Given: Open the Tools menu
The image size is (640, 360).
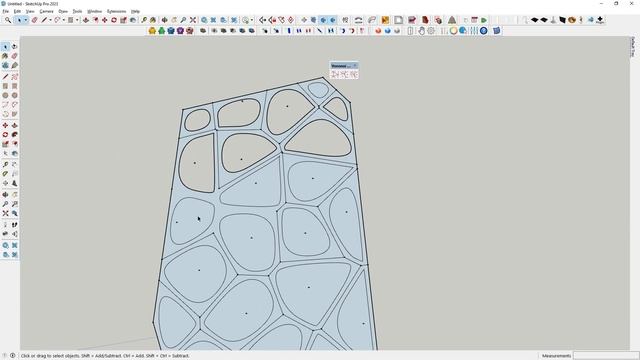Looking at the screenshot, I should (78, 11).
